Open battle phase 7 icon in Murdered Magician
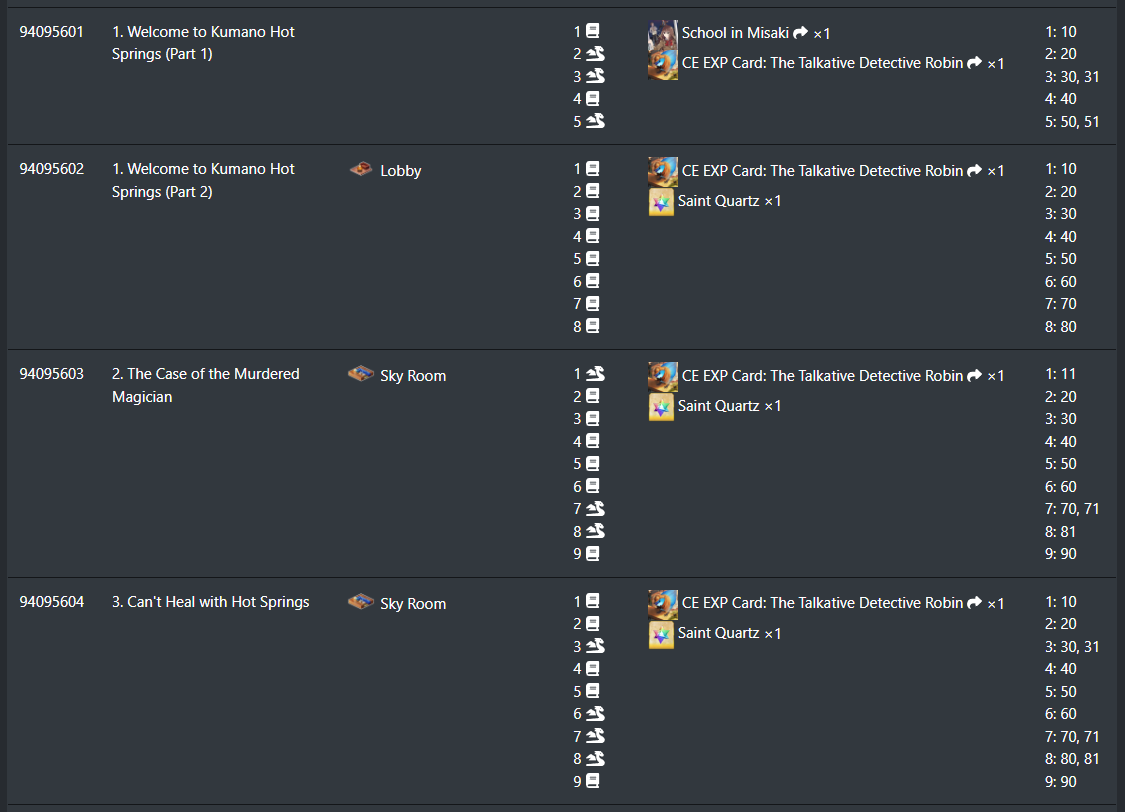Screen dimensions: 1125x812 (596, 509)
